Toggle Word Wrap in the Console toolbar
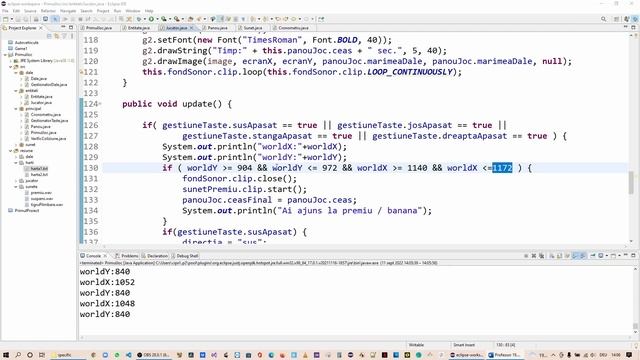 [567, 256]
